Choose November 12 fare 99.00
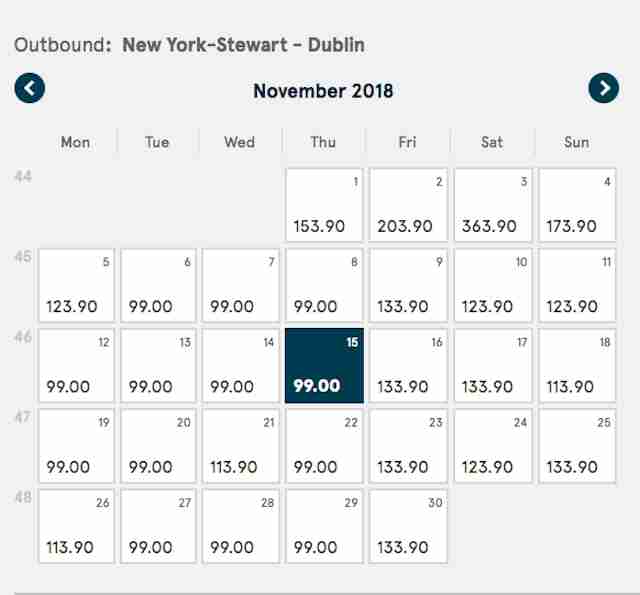The width and height of the screenshot is (640, 595). click(76, 366)
